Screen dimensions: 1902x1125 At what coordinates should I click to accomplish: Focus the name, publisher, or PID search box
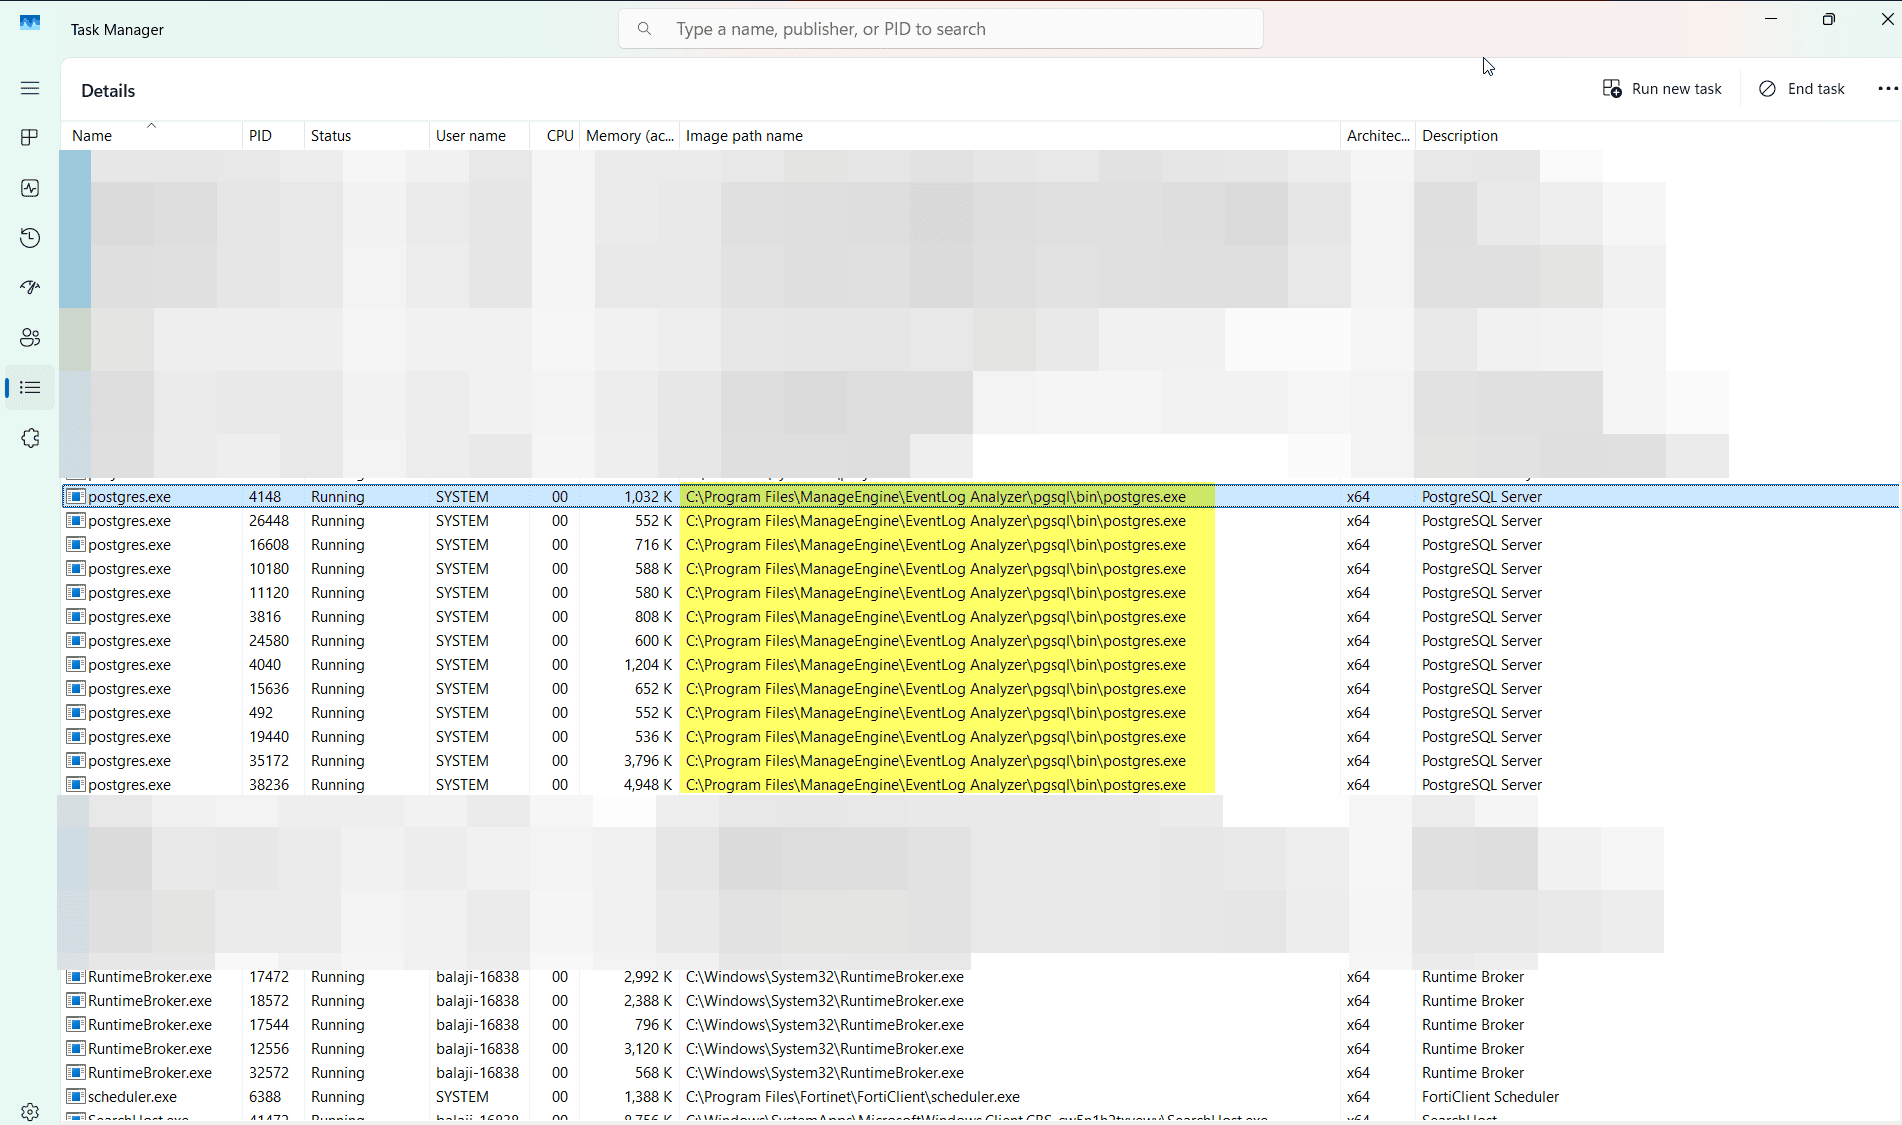[941, 29]
